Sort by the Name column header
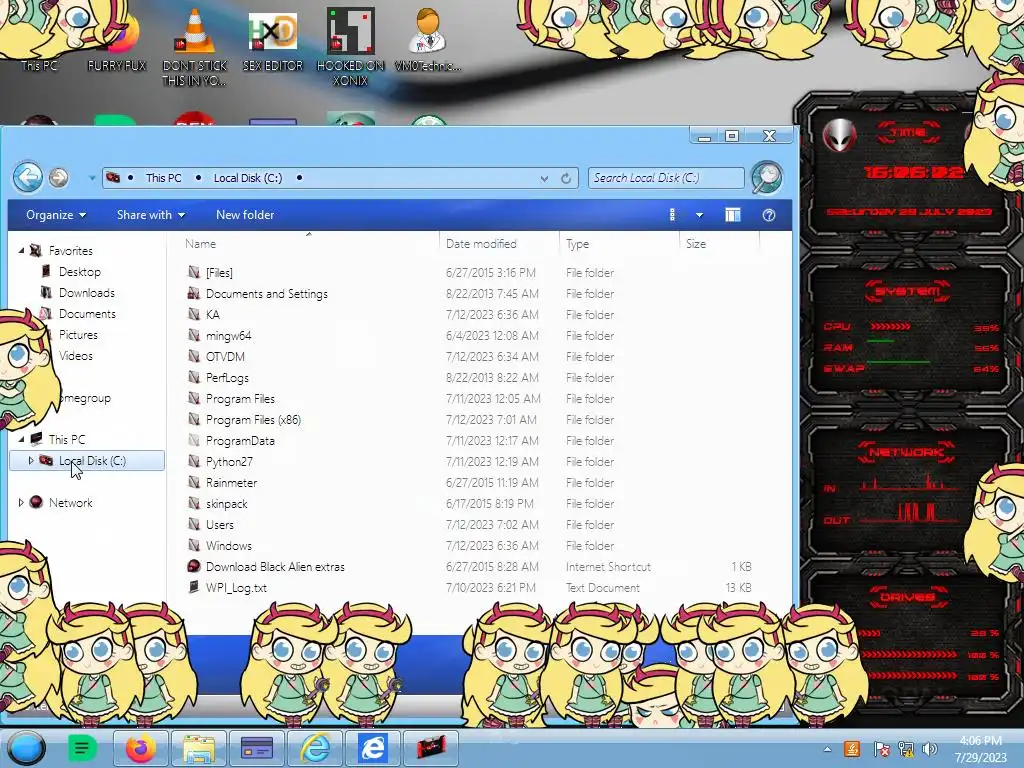The width and height of the screenshot is (1024, 768). point(200,244)
